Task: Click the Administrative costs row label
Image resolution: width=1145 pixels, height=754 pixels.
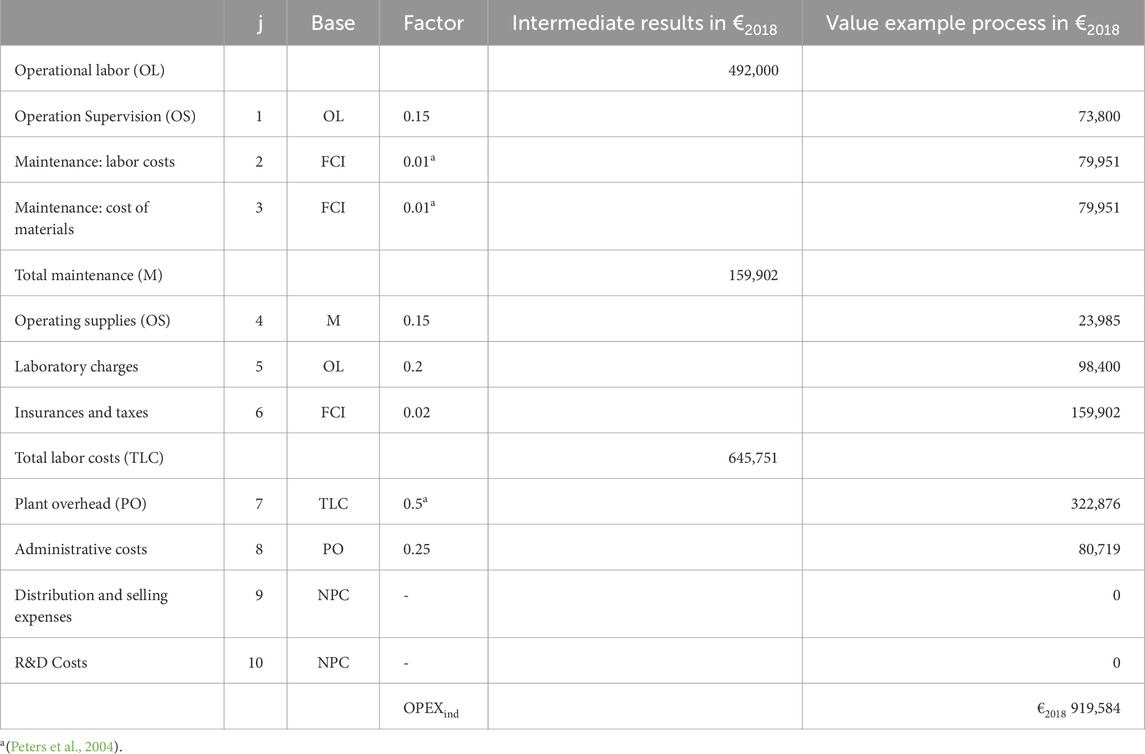Action: pyautogui.click(x=81, y=549)
